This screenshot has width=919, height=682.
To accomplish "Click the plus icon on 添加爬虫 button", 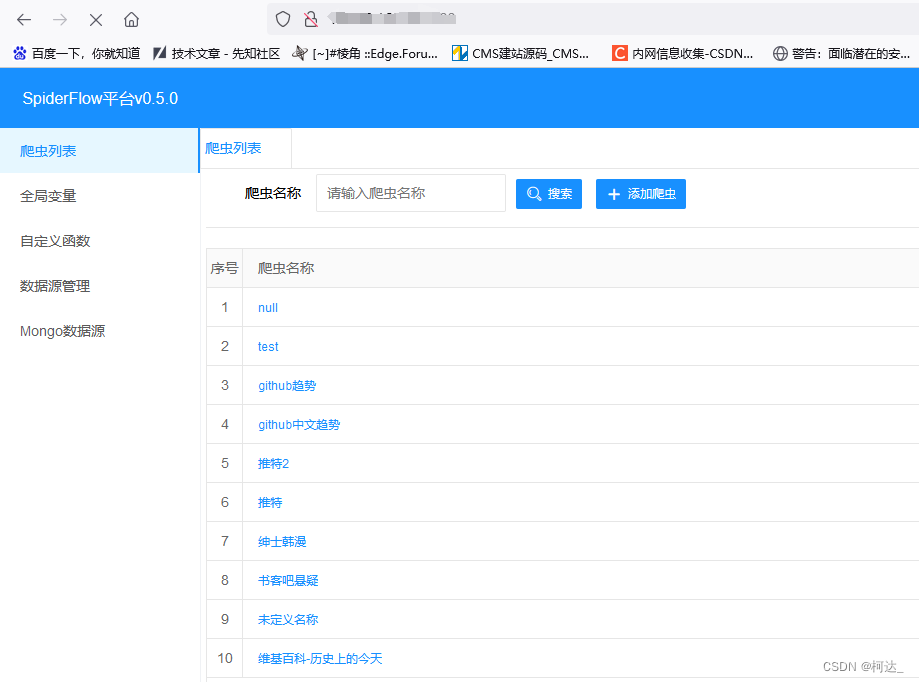I will pyautogui.click(x=612, y=193).
